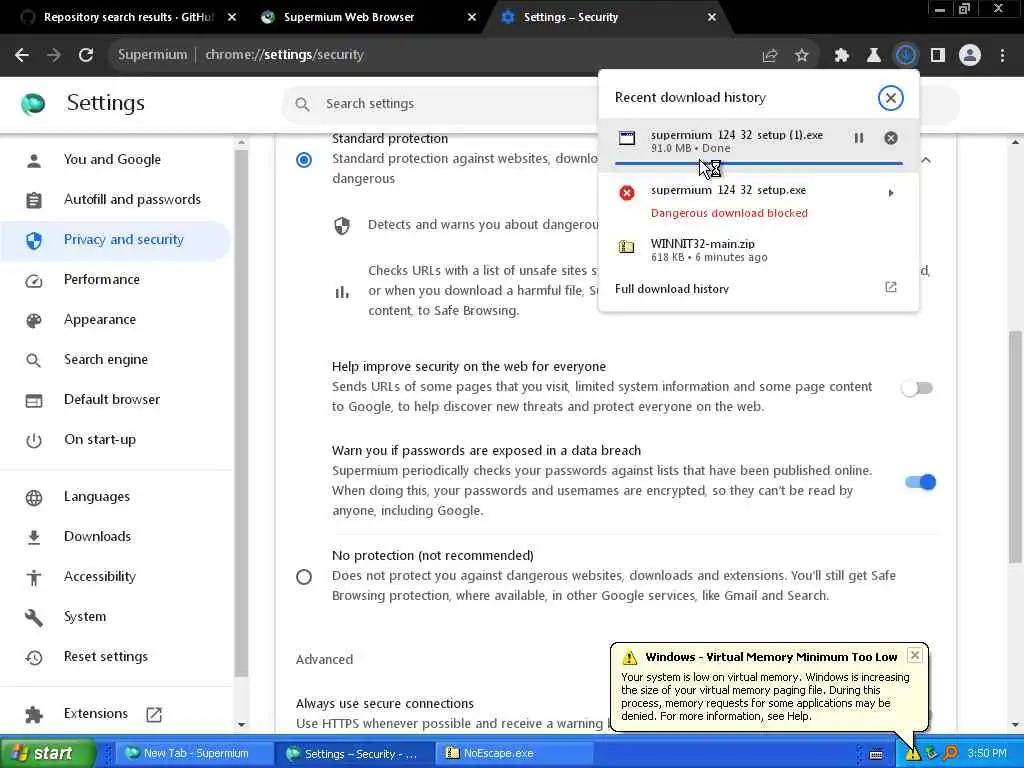
Task: Open the Windows Start menu
Action: (x=48, y=753)
